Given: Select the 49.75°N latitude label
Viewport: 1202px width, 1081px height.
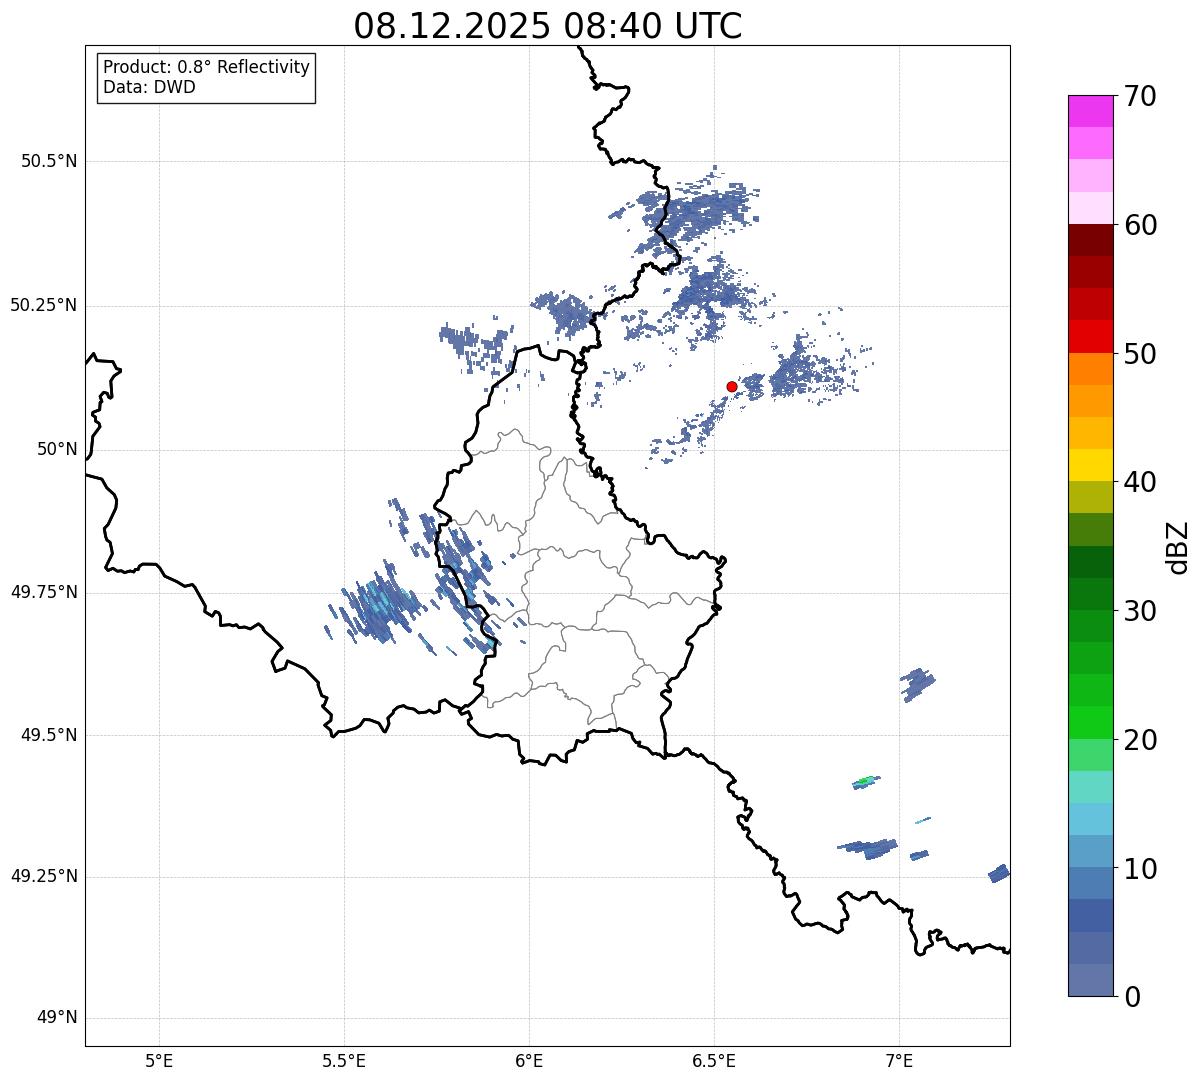Looking at the screenshot, I should coord(43,592).
